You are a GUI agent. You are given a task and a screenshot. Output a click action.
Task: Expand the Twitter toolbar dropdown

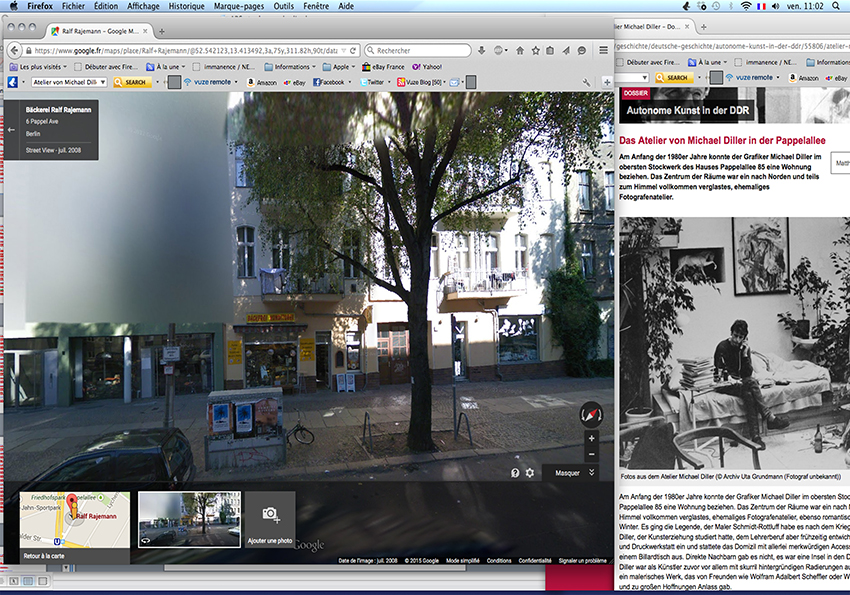tap(389, 82)
